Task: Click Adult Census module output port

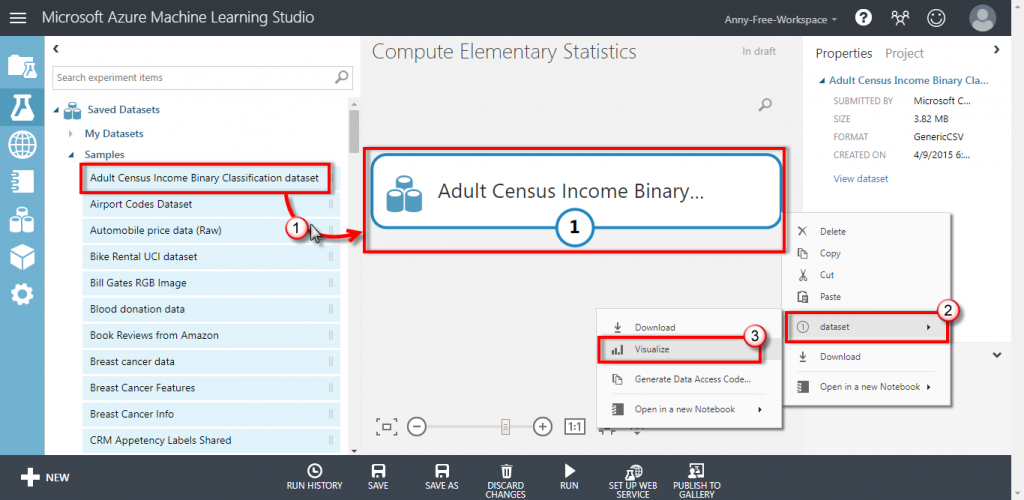Action: pos(575,227)
